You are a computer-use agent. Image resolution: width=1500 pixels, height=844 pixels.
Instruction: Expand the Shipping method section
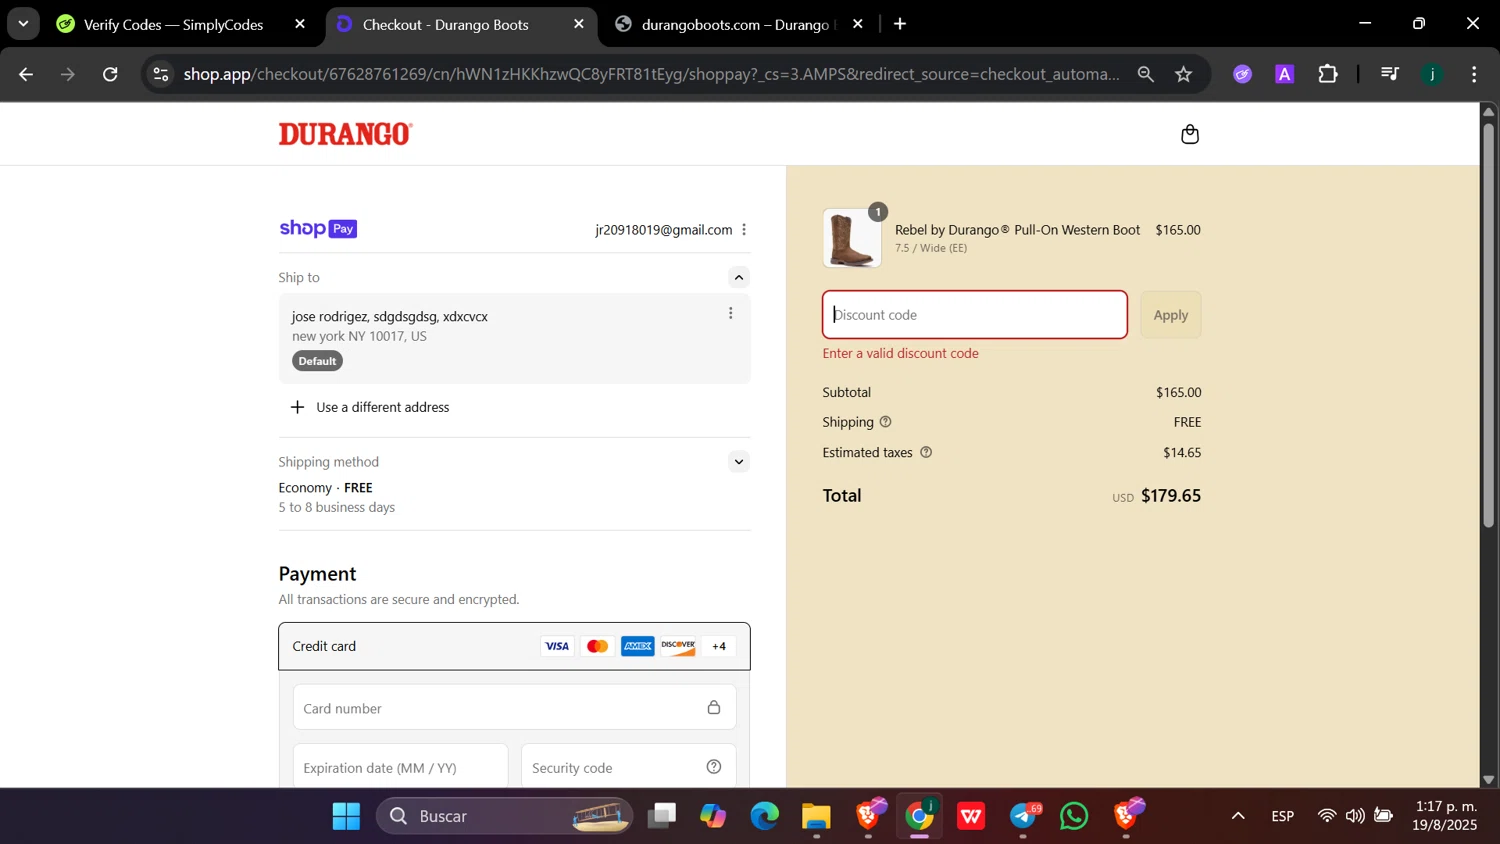tap(739, 462)
